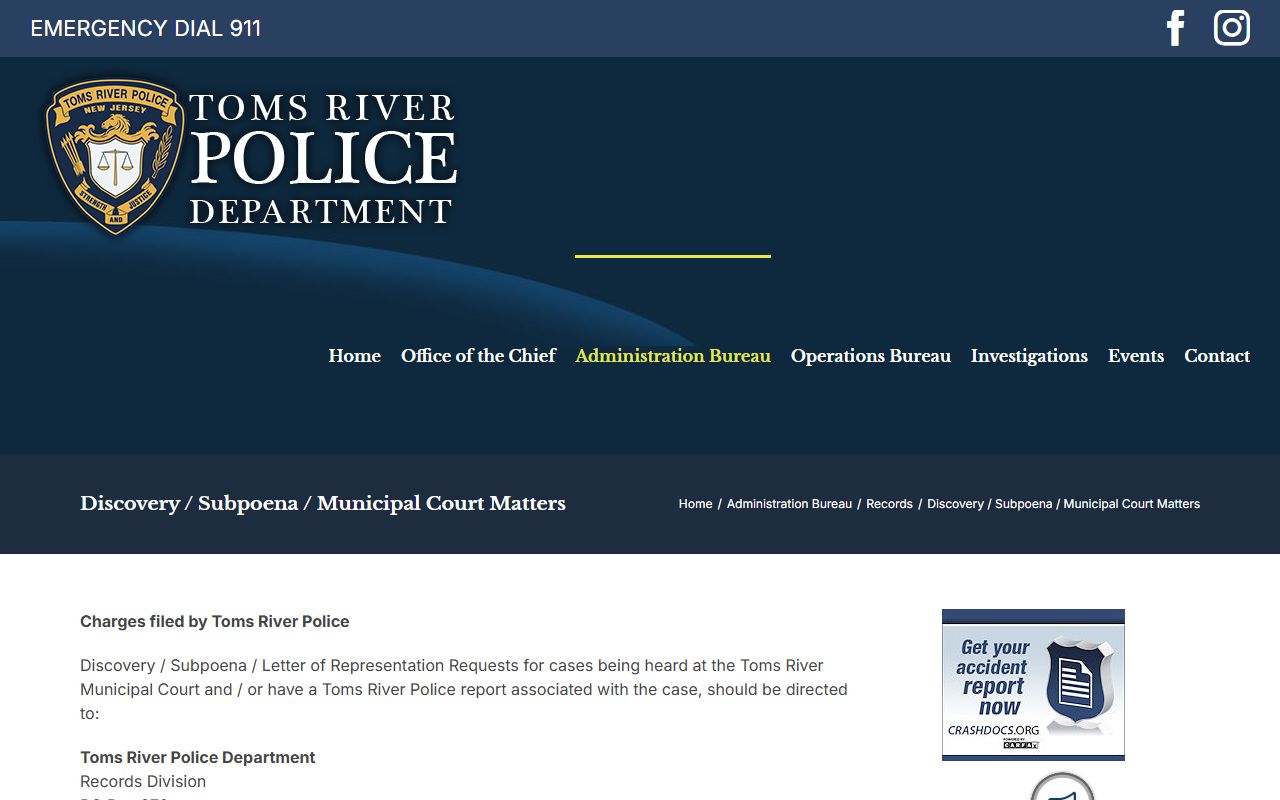Click the page heading Discovery / Subpoena / Municipal Court Matters
This screenshot has height=800, width=1280.
[x=323, y=504]
